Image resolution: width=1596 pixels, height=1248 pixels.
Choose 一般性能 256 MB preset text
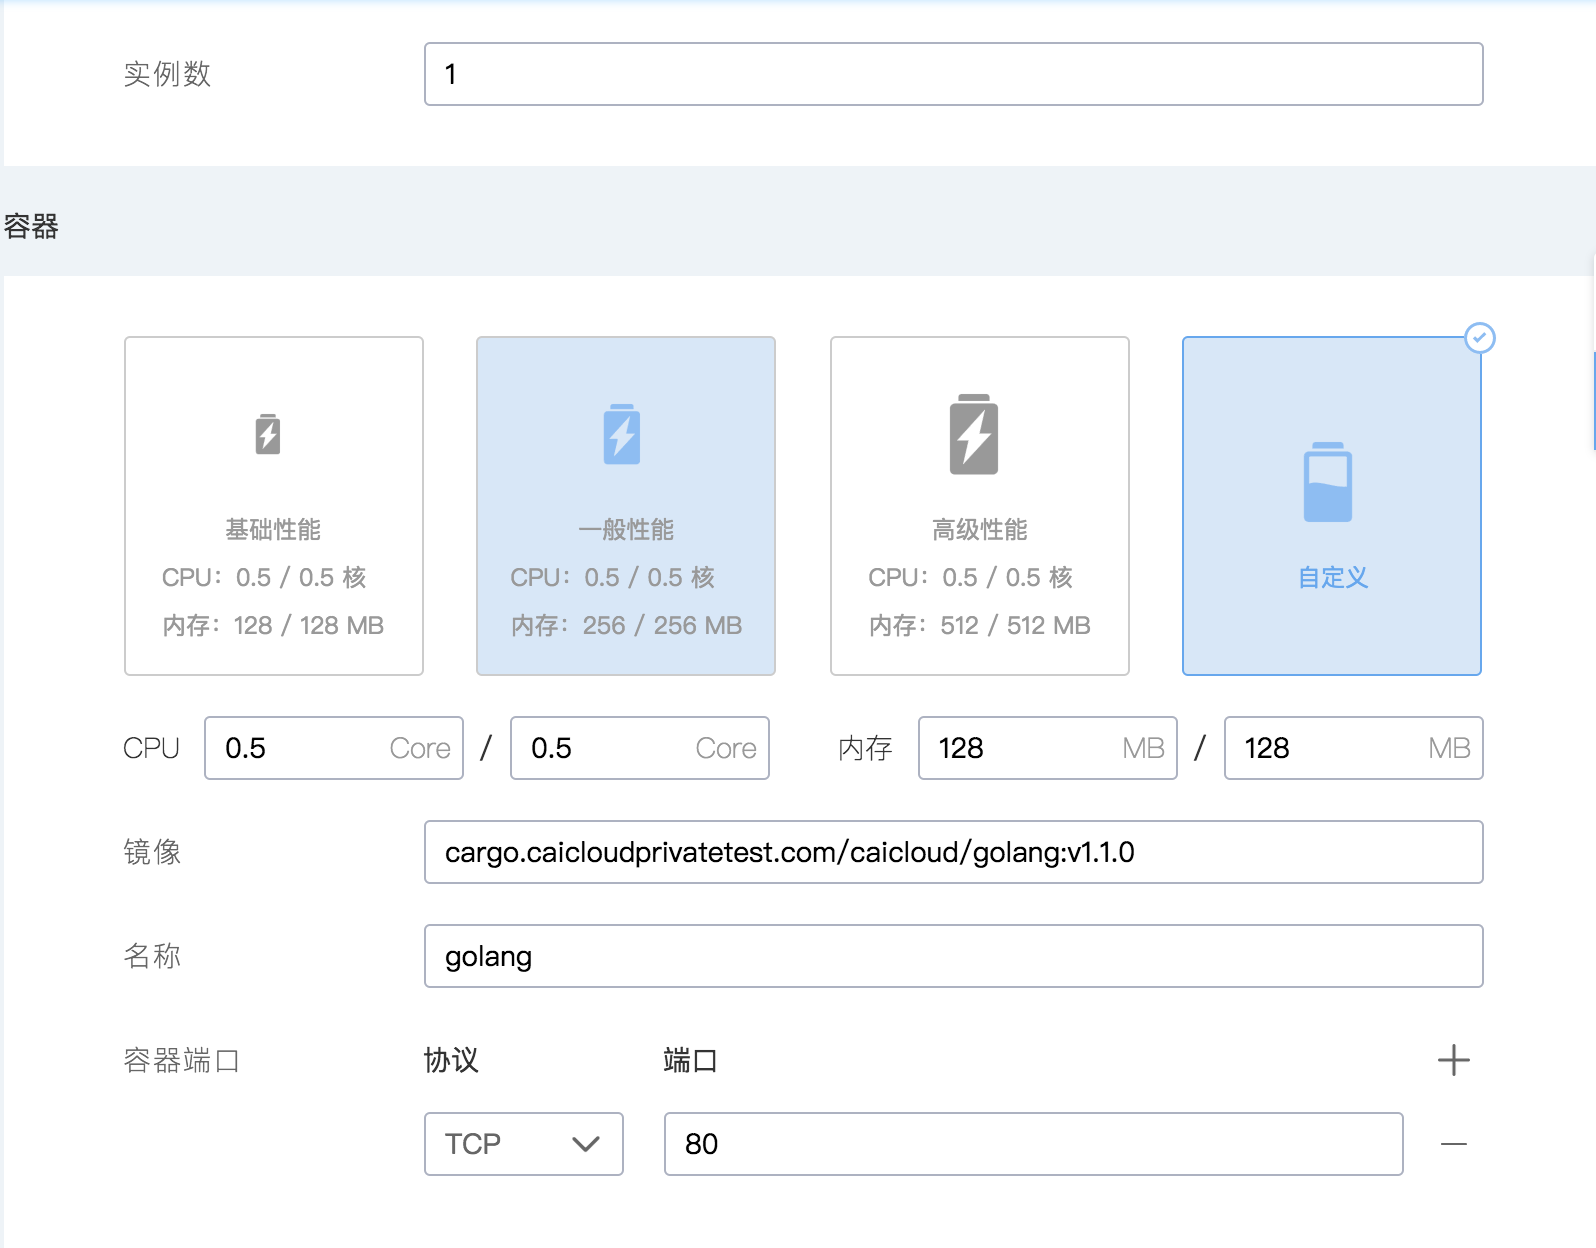(x=626, y=625)
